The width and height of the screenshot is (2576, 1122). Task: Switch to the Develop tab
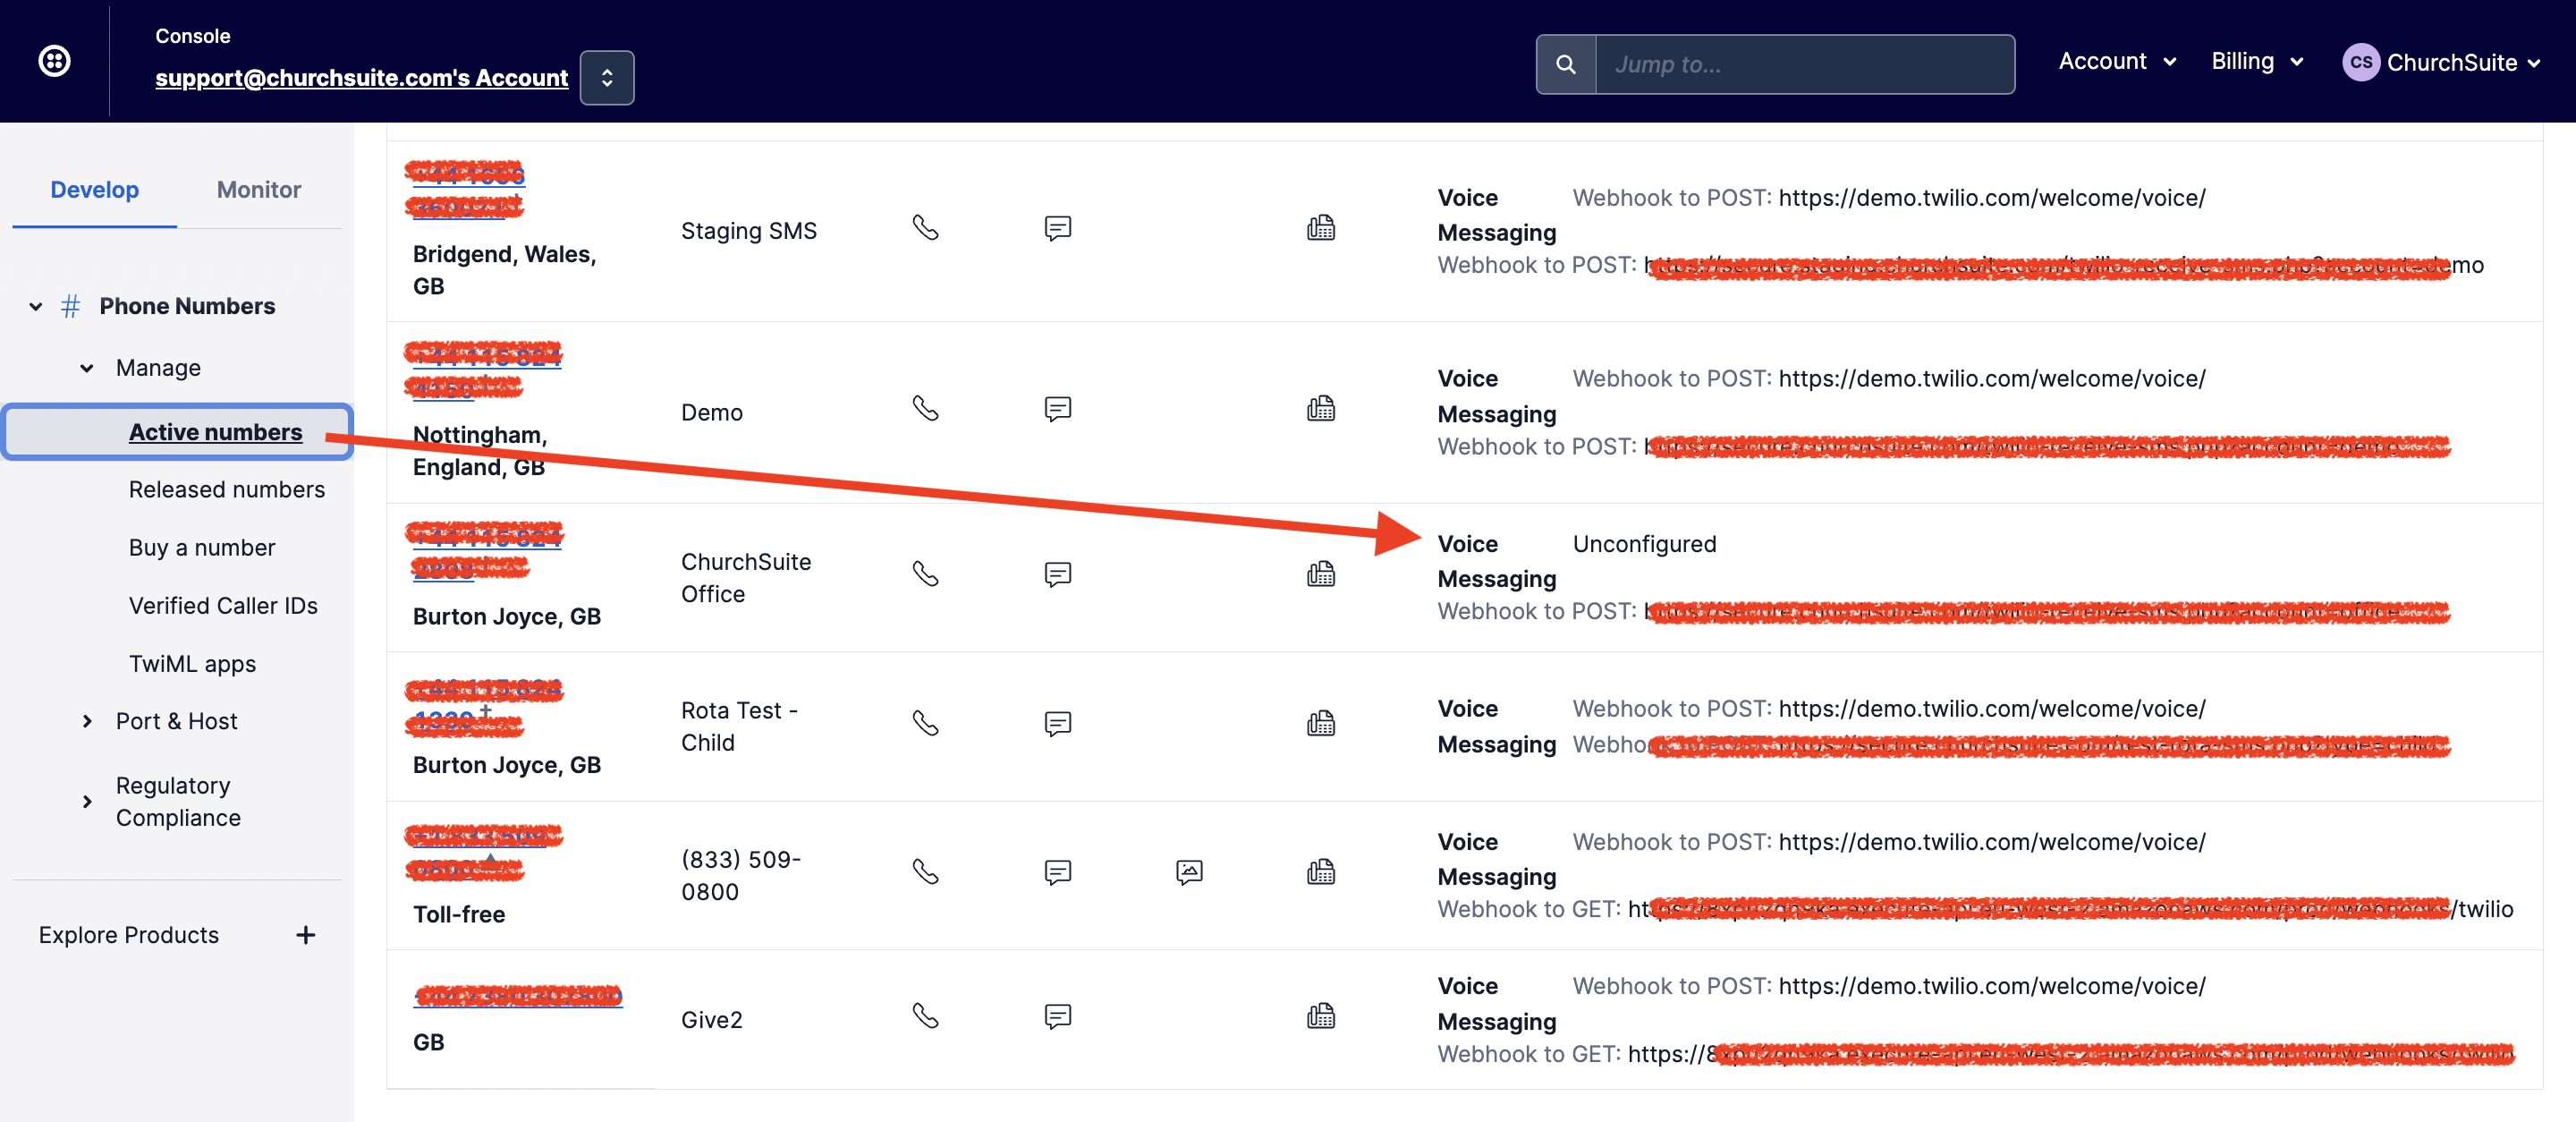[95, 190]
